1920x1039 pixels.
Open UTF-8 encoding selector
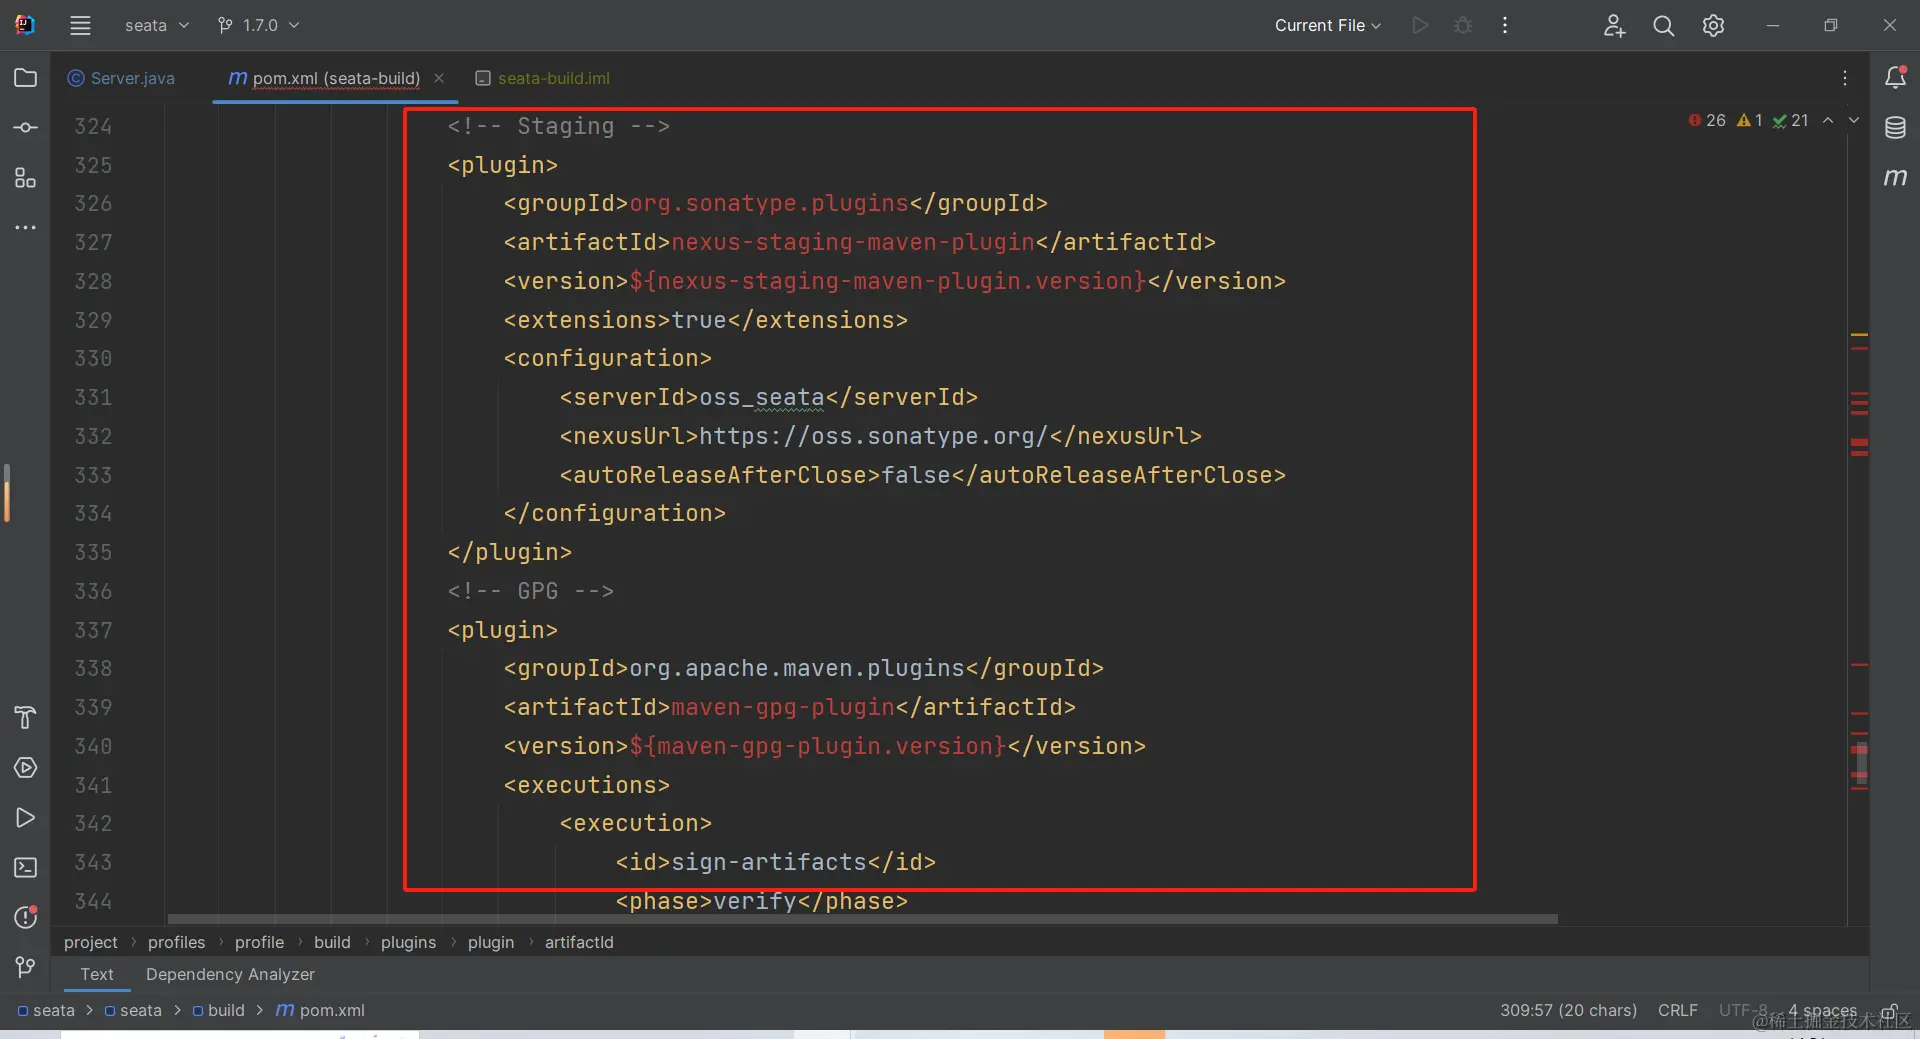pyautogui.click(x=1743, y=1011)
